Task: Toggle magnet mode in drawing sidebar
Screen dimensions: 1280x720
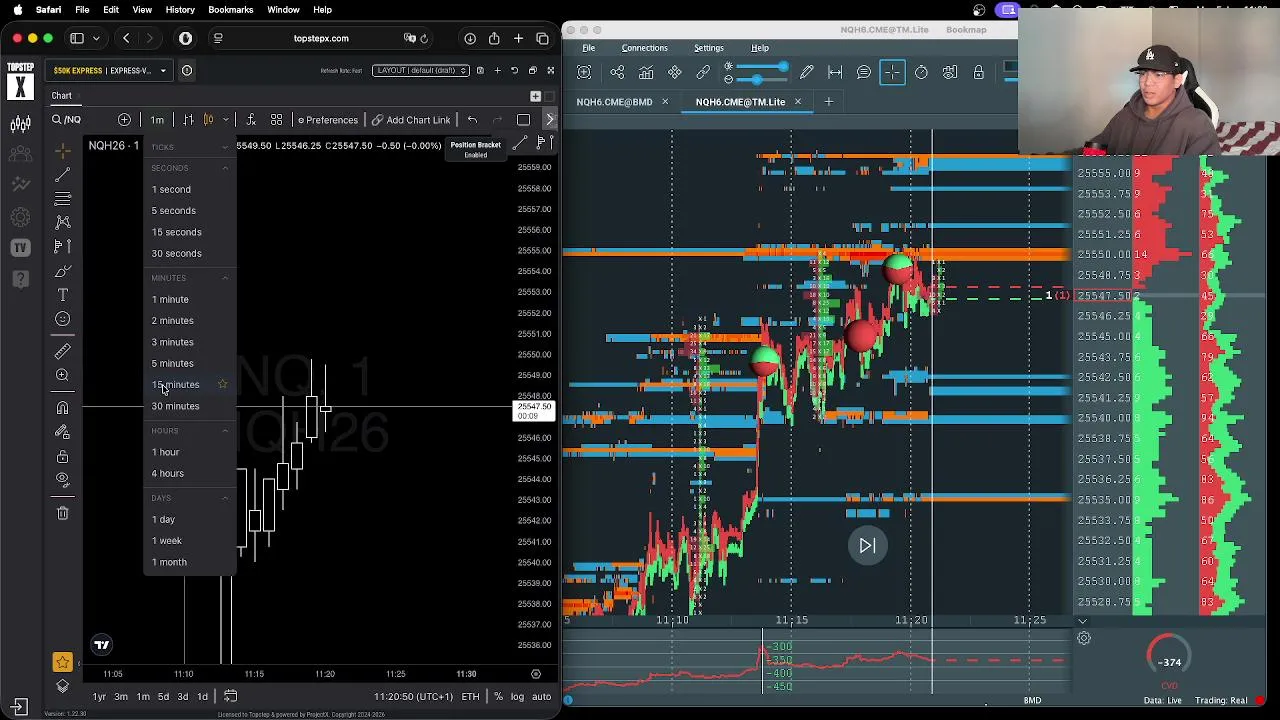Action: click(x=62, y=408)
